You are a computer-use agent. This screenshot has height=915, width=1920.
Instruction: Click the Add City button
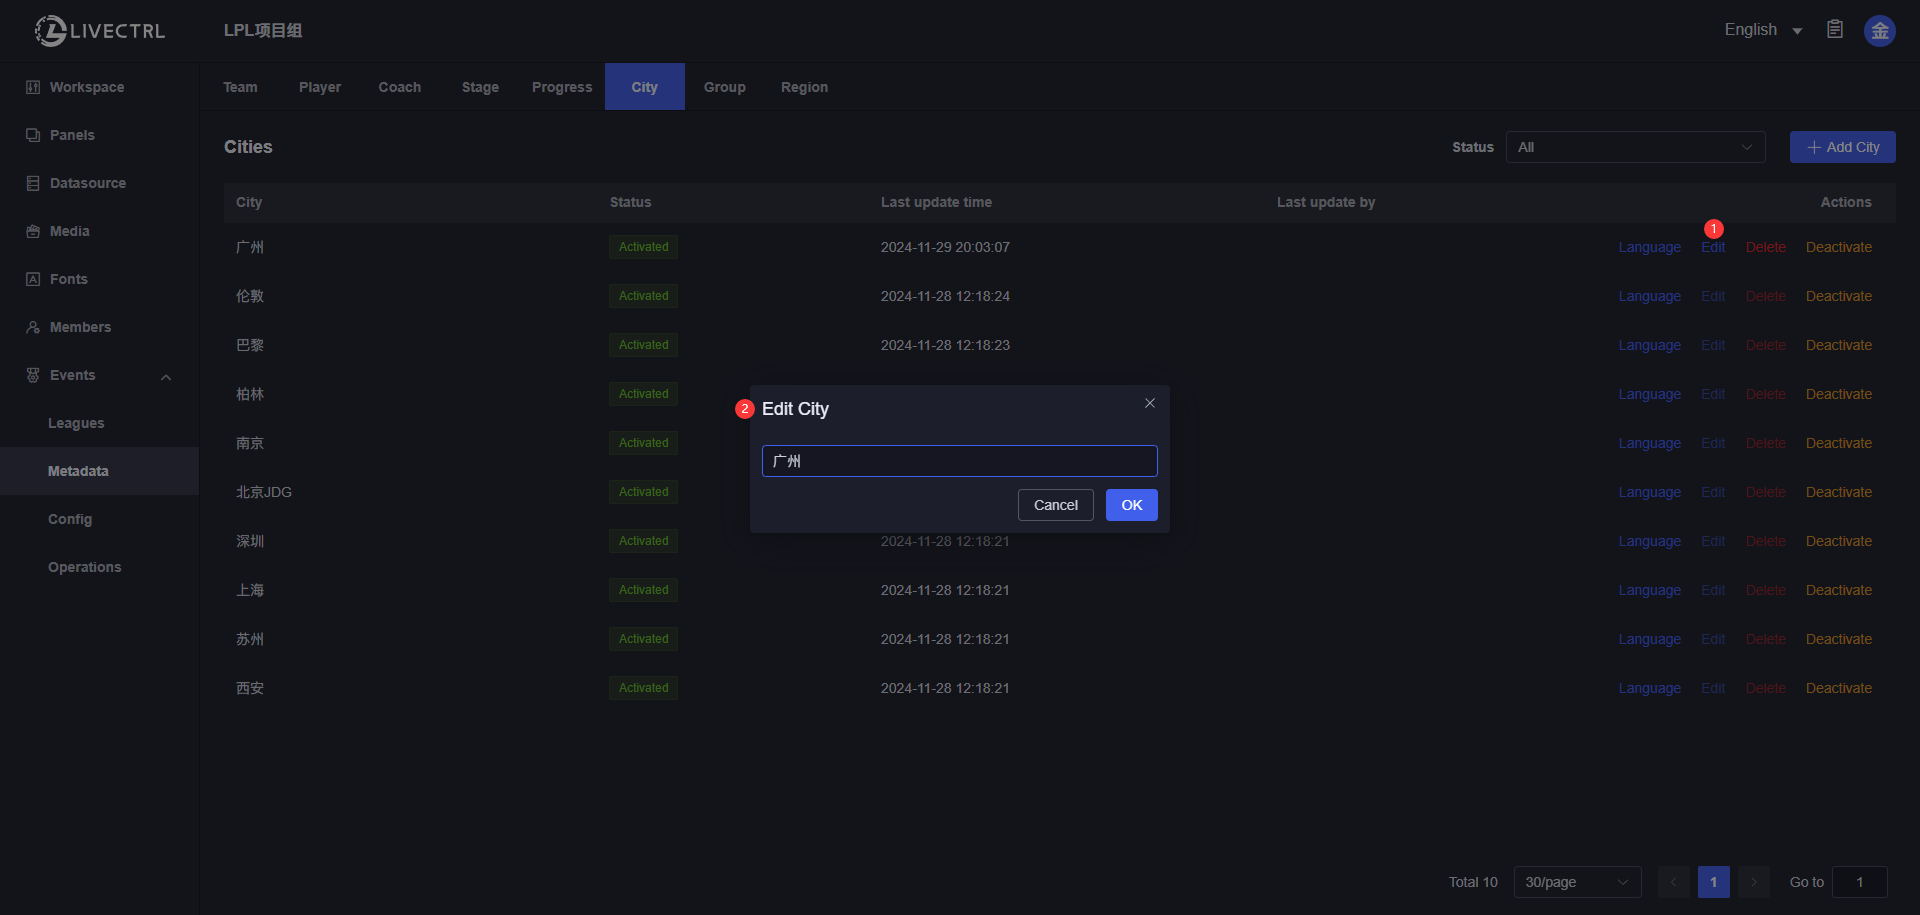point(1842,147)
